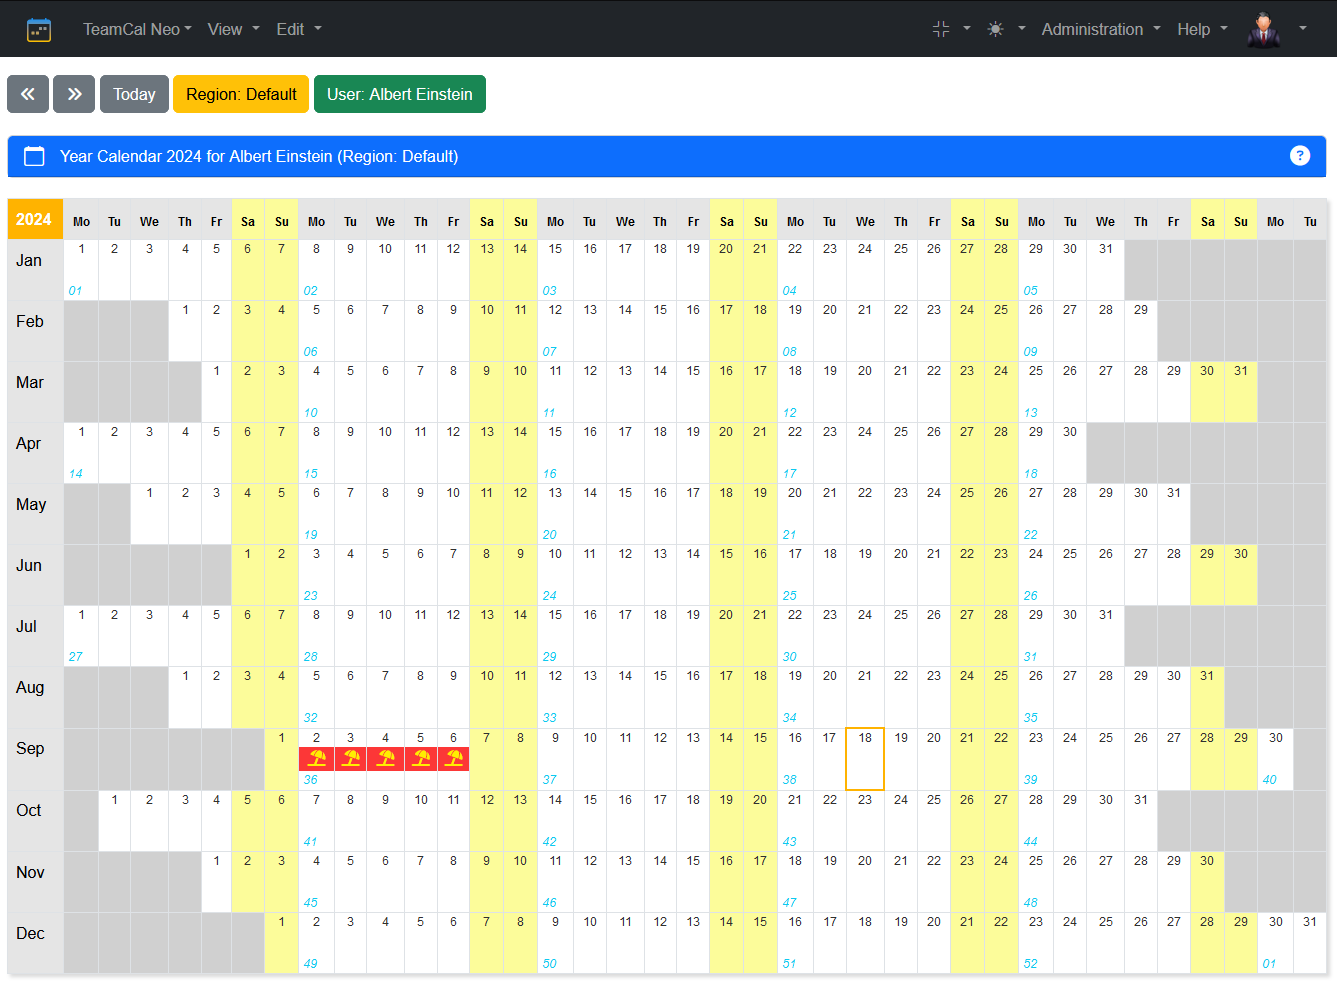Screen dimensions: 1337x982
Task: Click the Region: Default button
Action: 241,94
